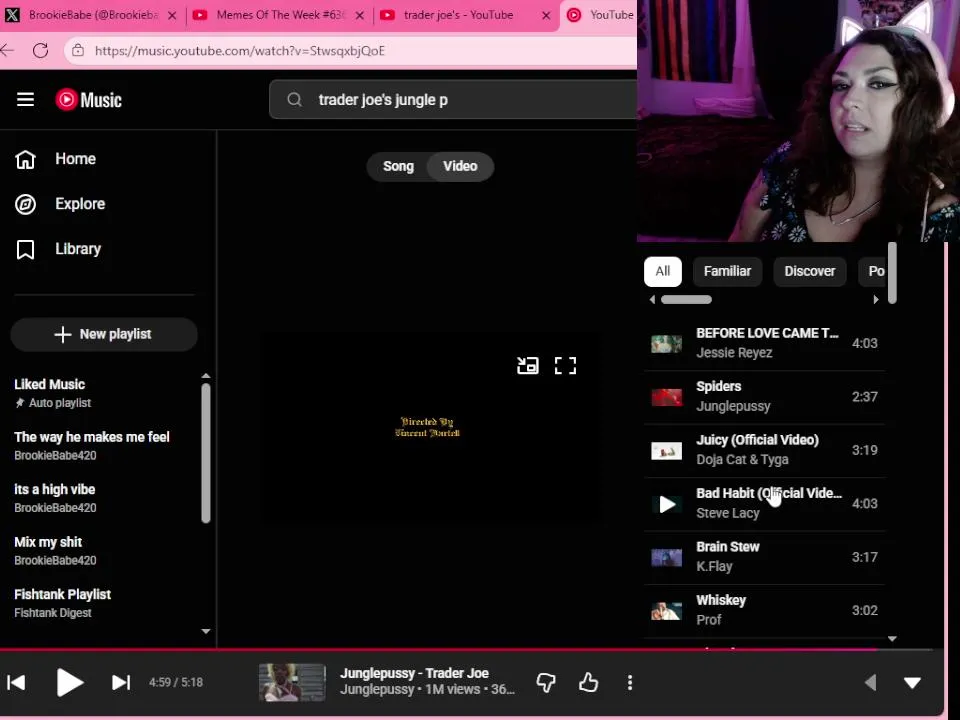This screenshot has width=960, height=720.
Task: Select Whiskey by Prof in queue
Action: (764, 610)
